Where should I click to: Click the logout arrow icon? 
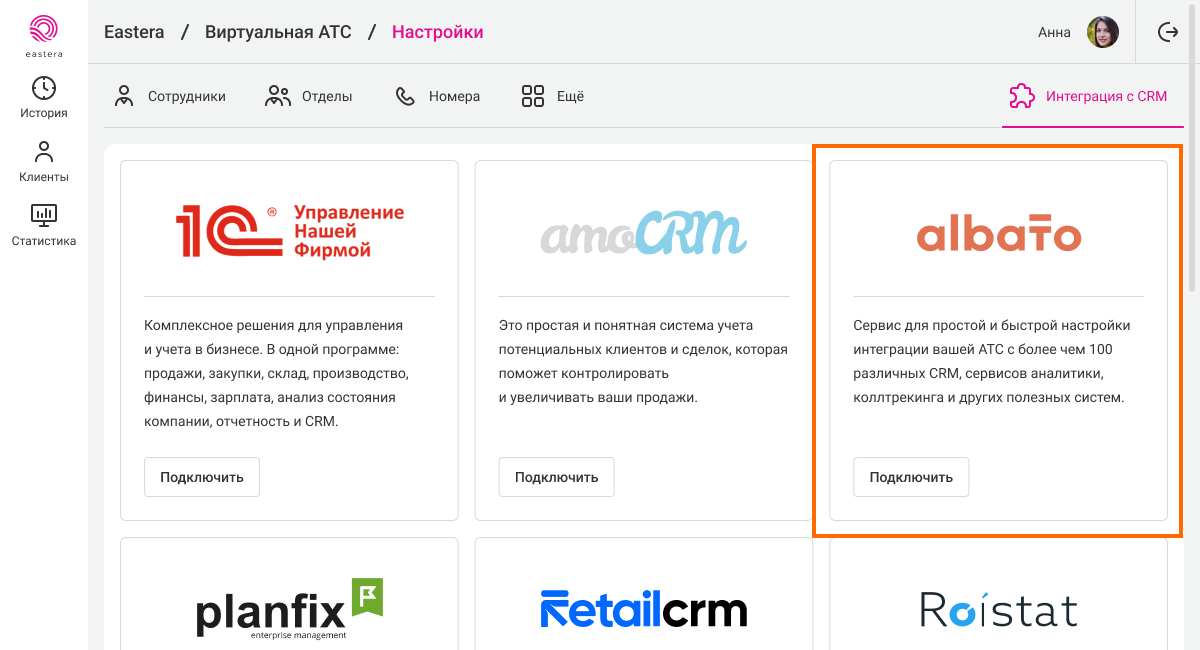(x=1168, y=32)
